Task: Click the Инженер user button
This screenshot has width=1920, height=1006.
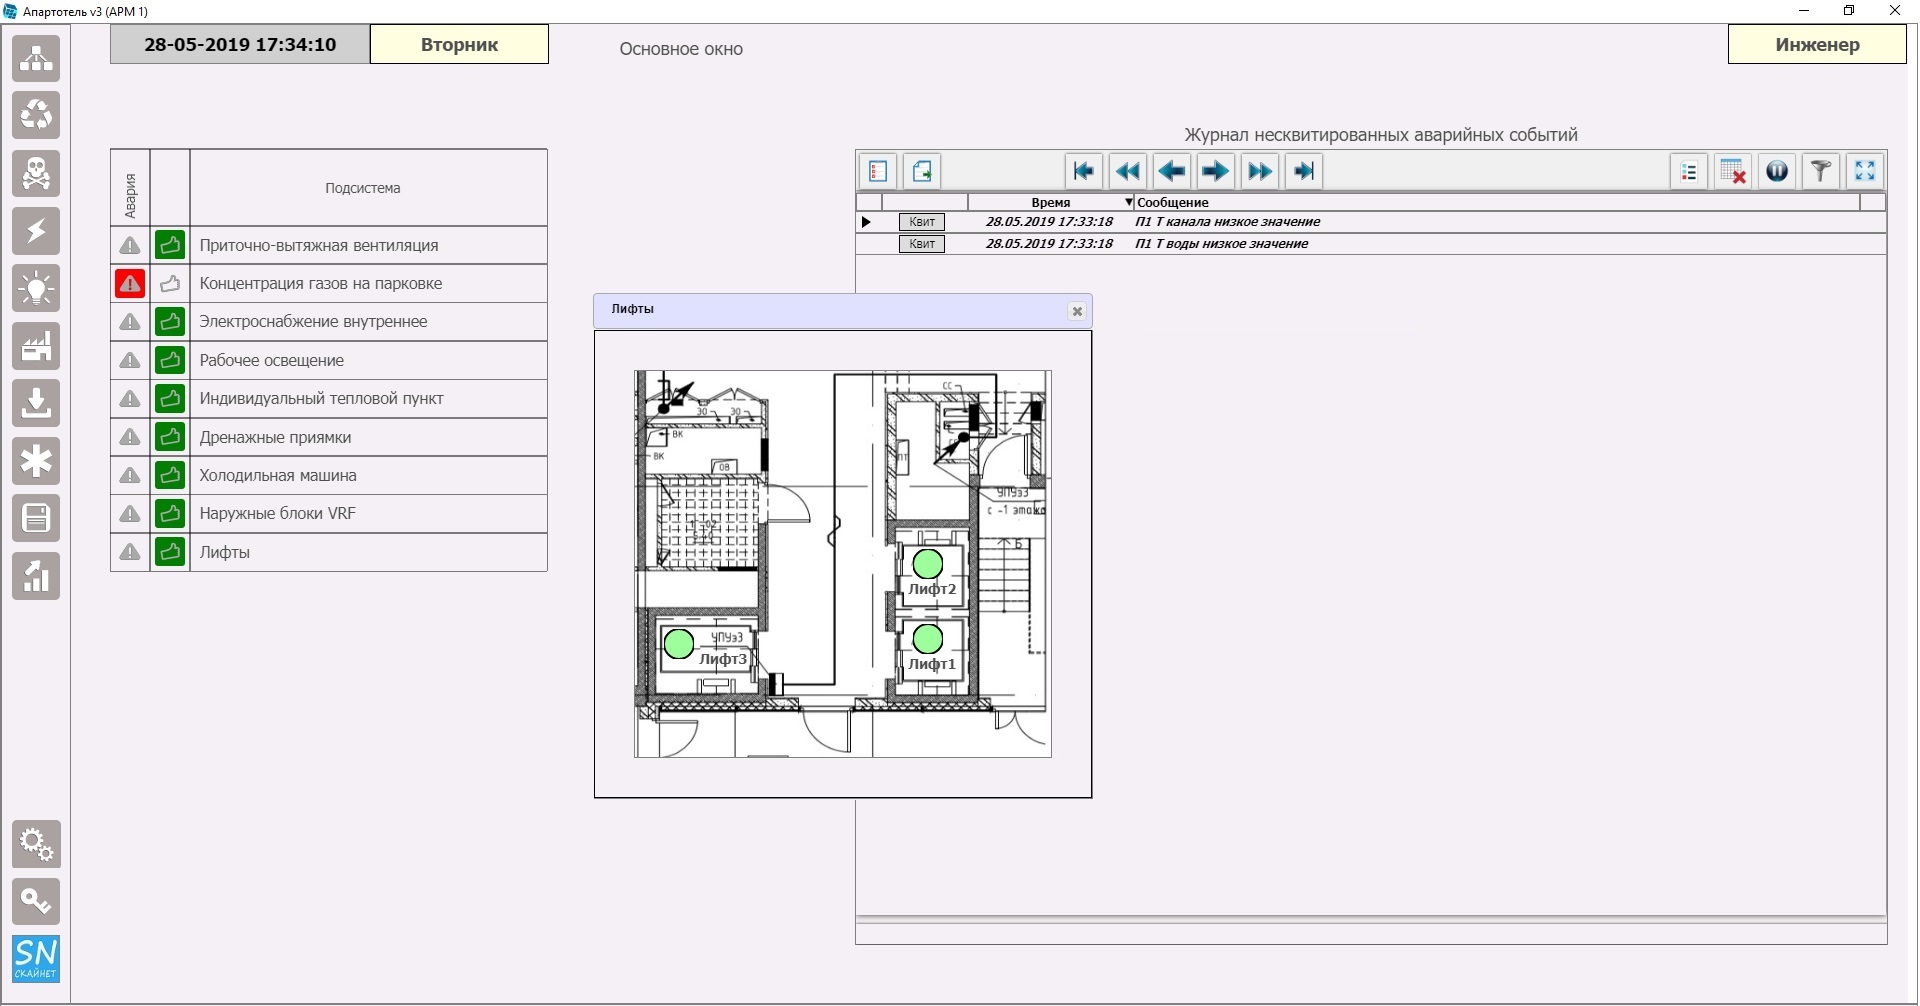Action: [1817, 45]
